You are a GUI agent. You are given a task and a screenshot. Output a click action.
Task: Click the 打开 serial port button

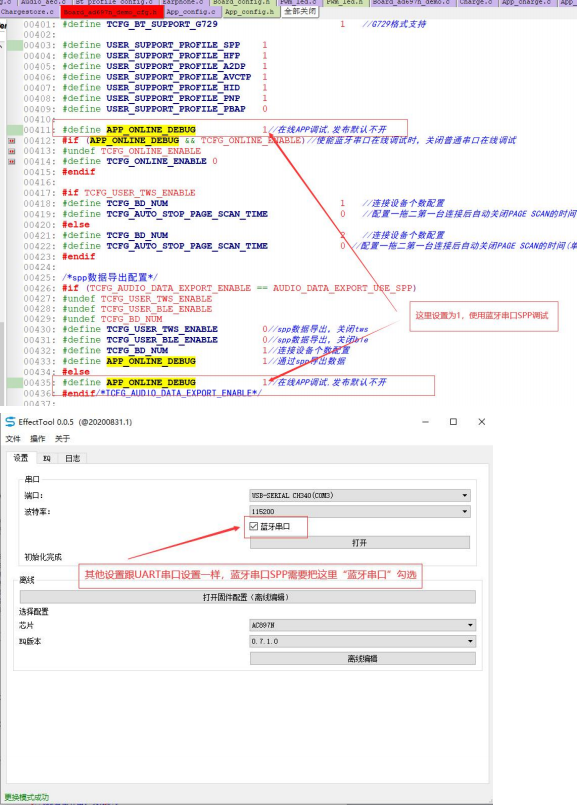[360, 543]
